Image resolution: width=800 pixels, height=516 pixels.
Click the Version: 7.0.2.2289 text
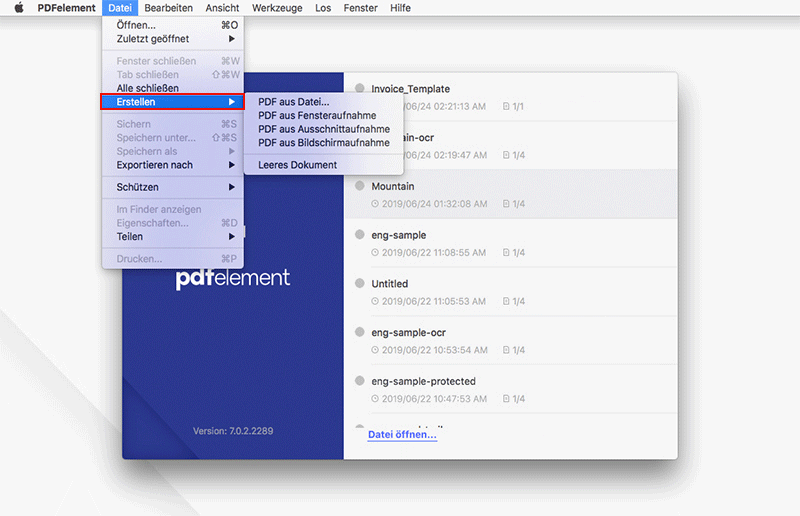pos(233,431)
